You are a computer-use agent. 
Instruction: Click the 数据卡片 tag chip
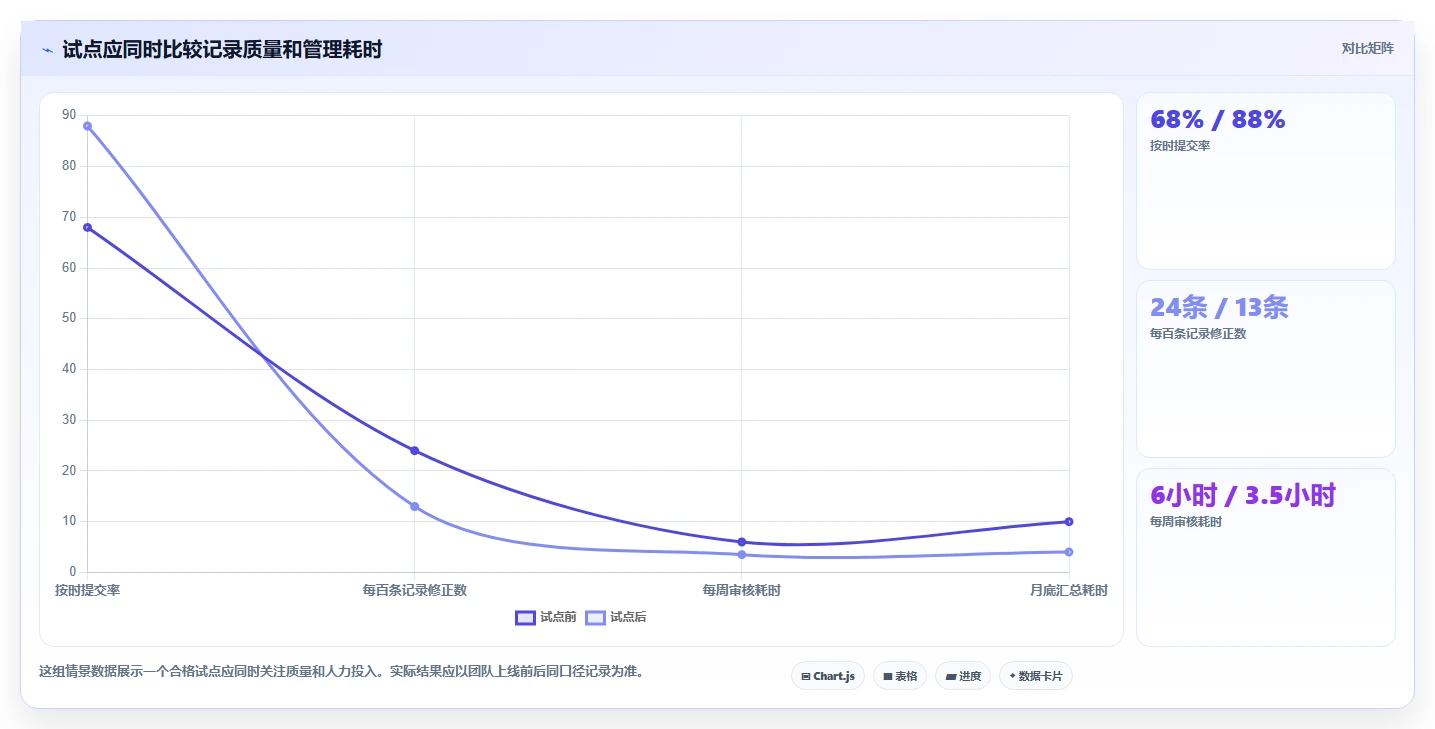point(1035,676)
